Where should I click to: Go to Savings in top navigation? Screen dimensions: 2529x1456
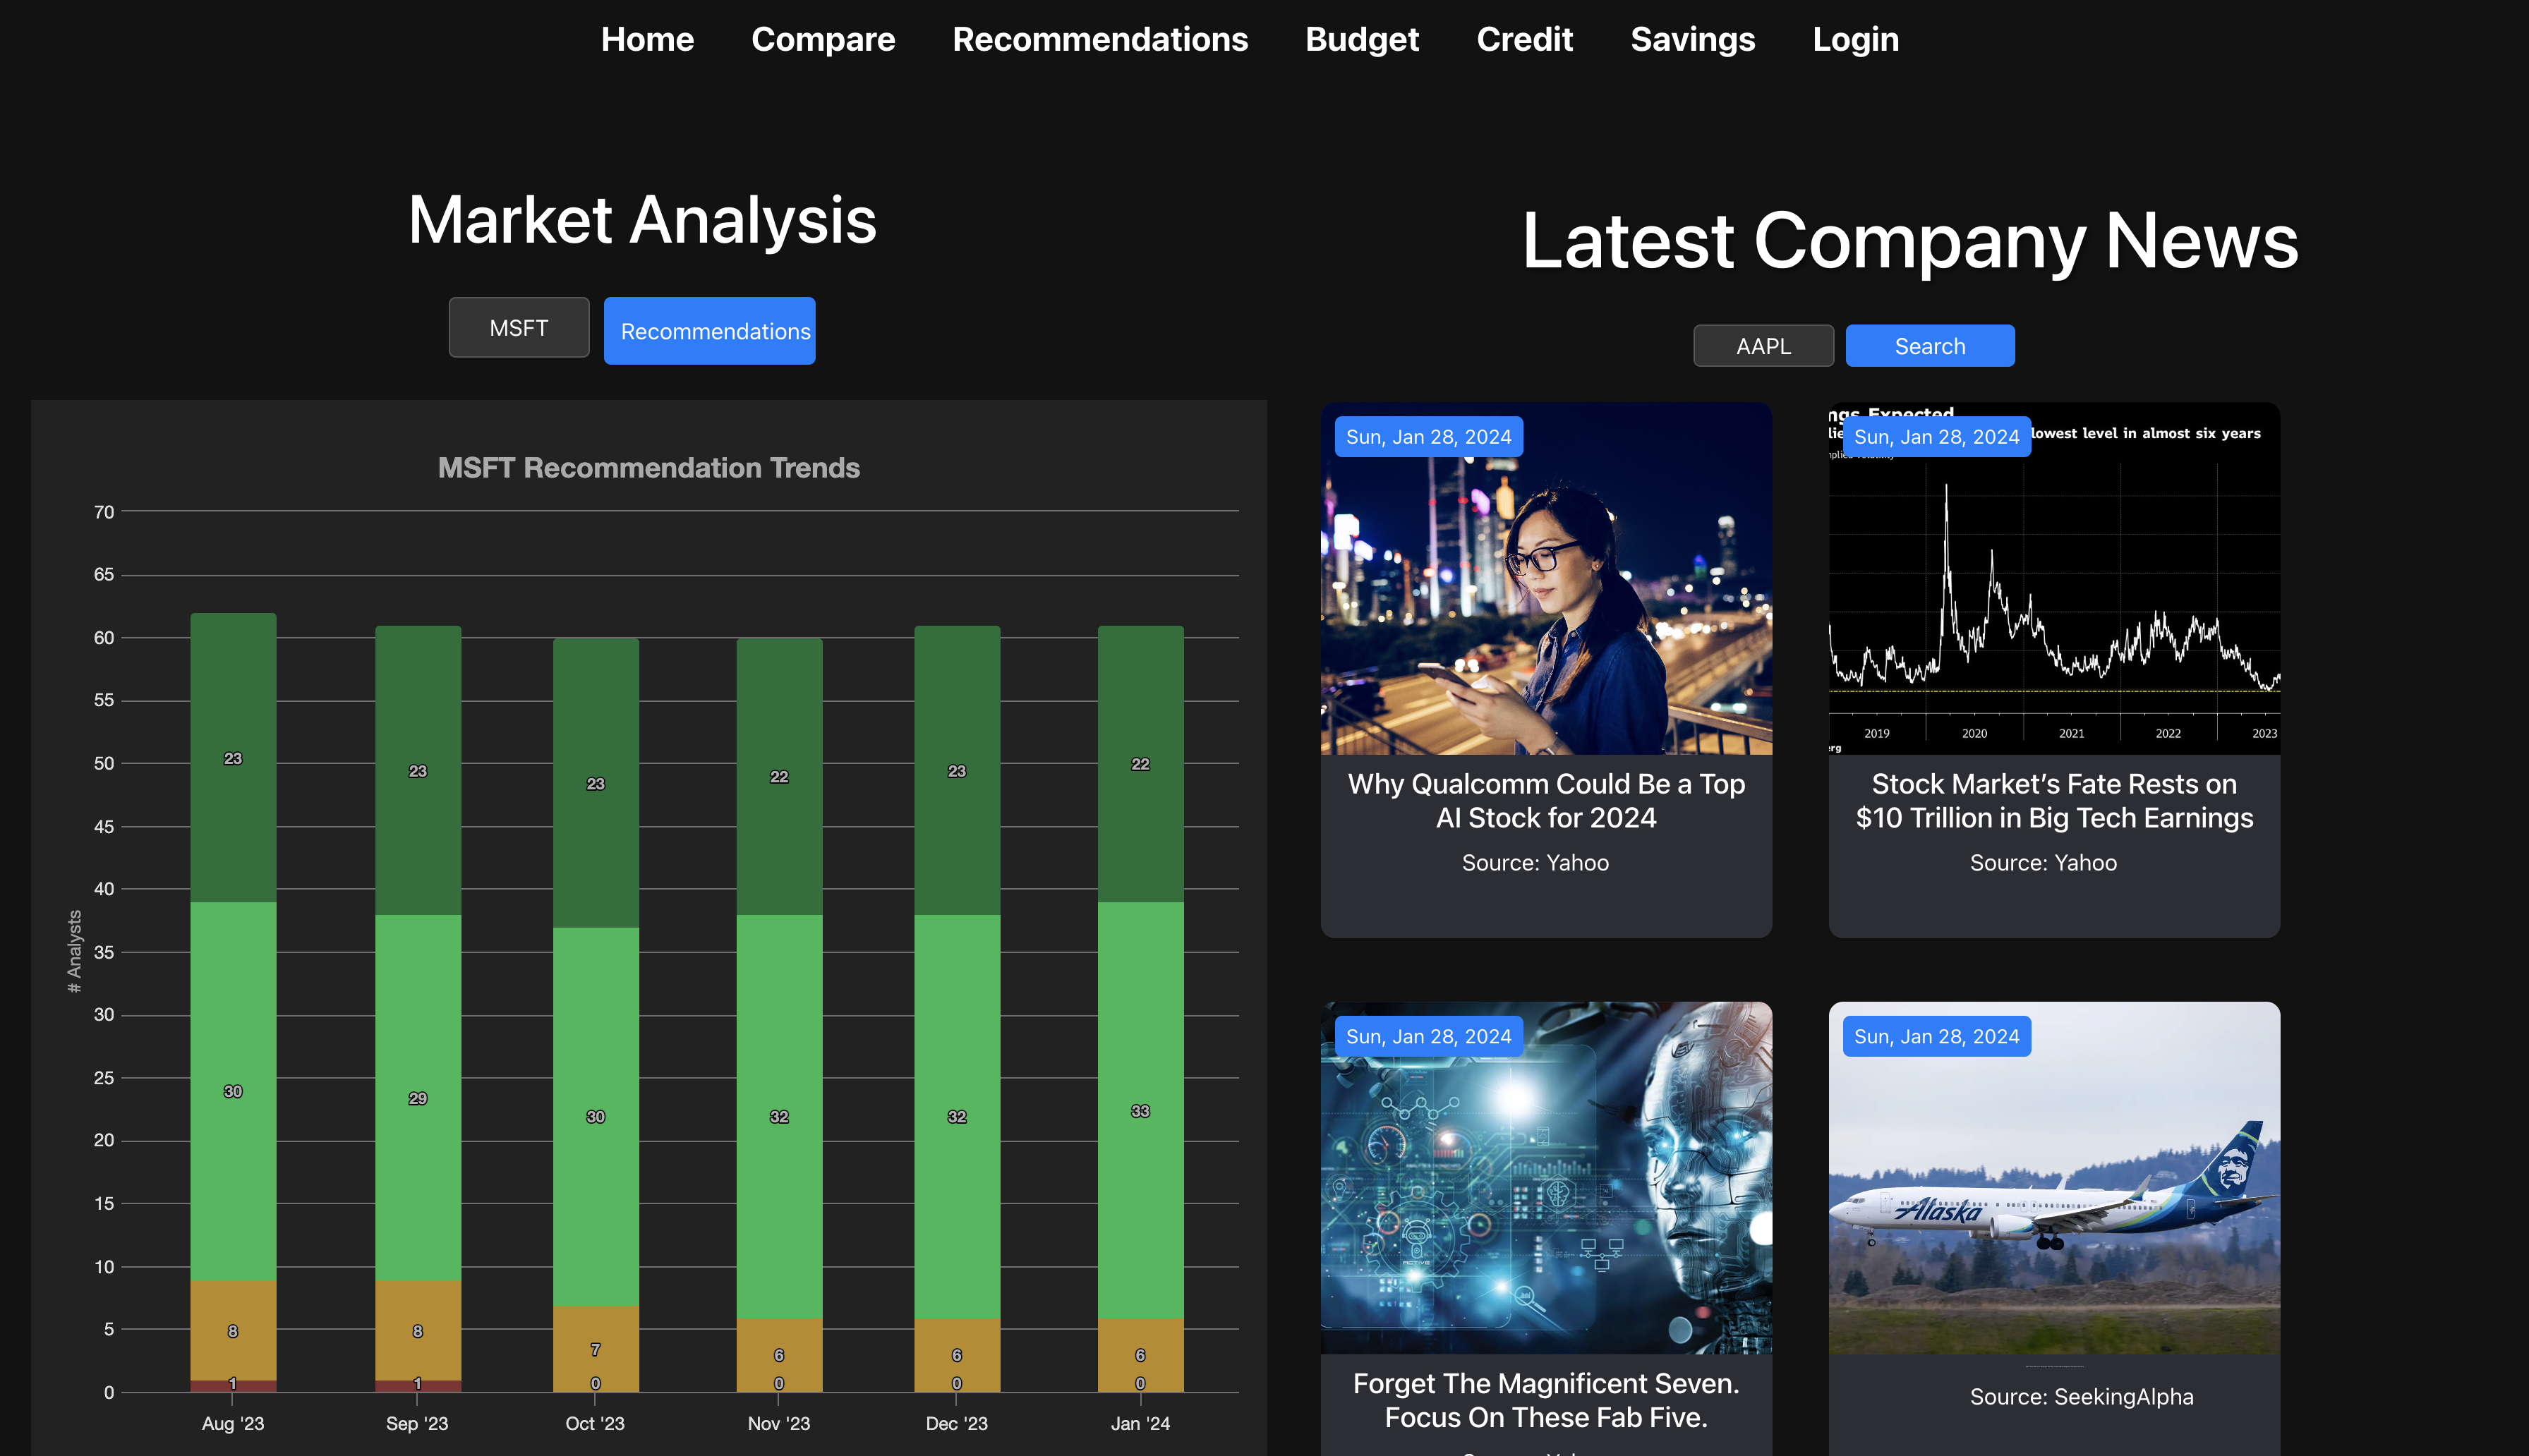pos(1692,39)
